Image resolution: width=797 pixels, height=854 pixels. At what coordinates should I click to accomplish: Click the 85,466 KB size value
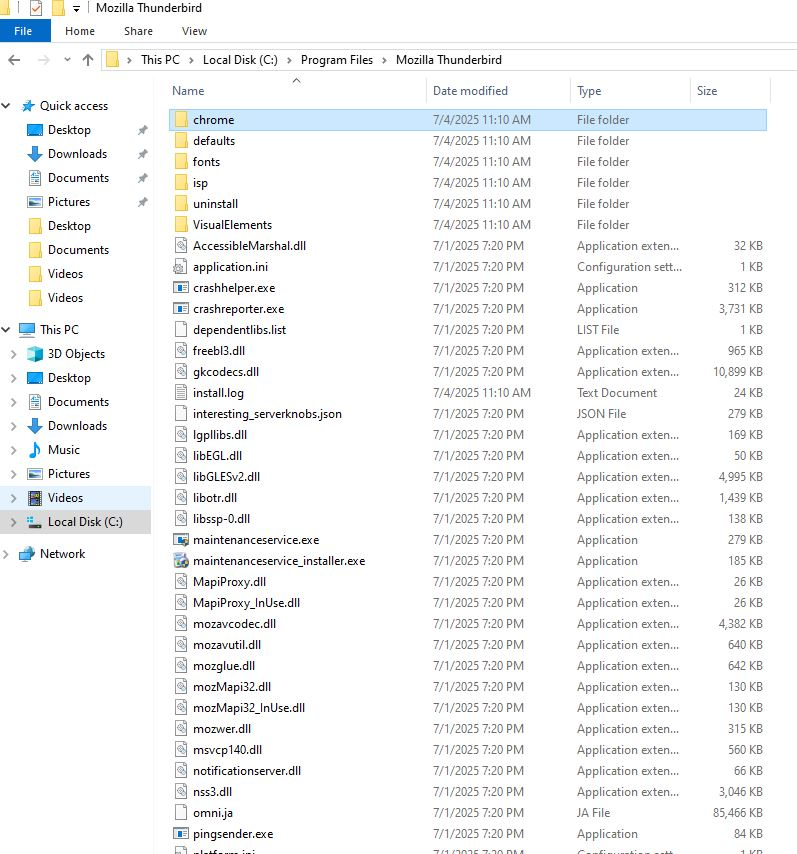738,813
